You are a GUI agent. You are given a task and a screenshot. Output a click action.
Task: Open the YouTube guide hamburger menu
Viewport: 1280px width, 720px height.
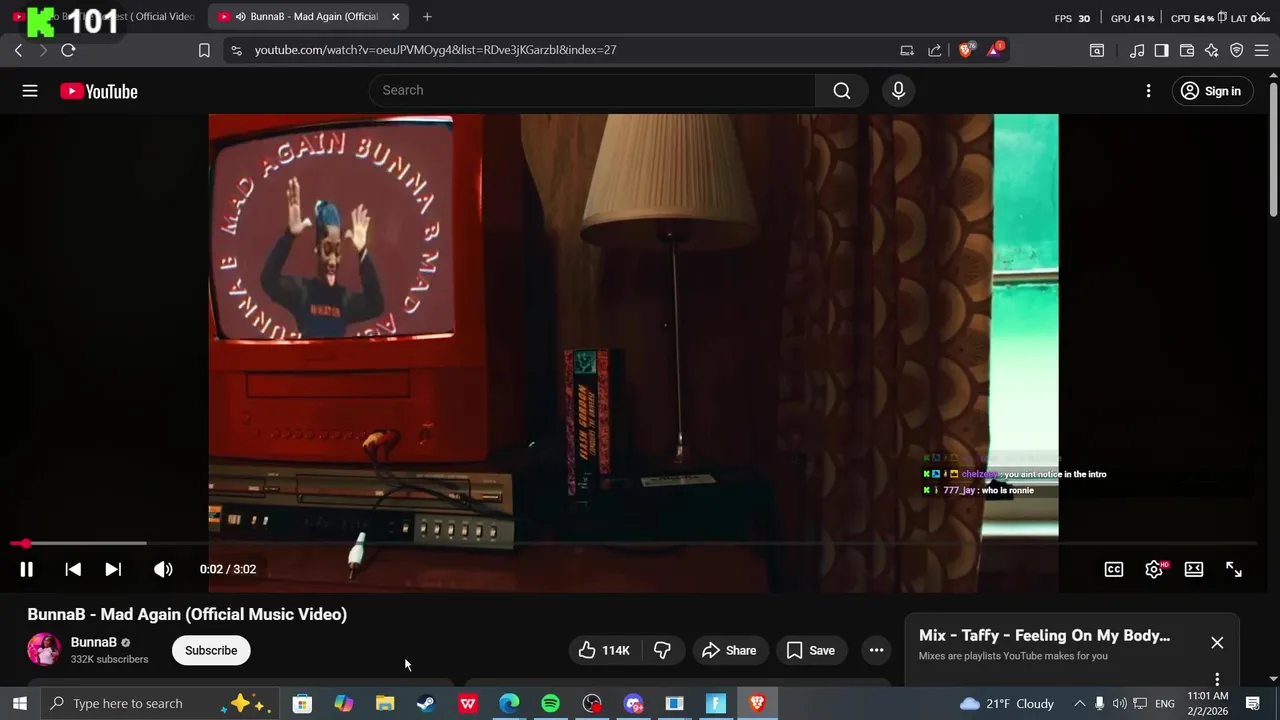[30, 91]
